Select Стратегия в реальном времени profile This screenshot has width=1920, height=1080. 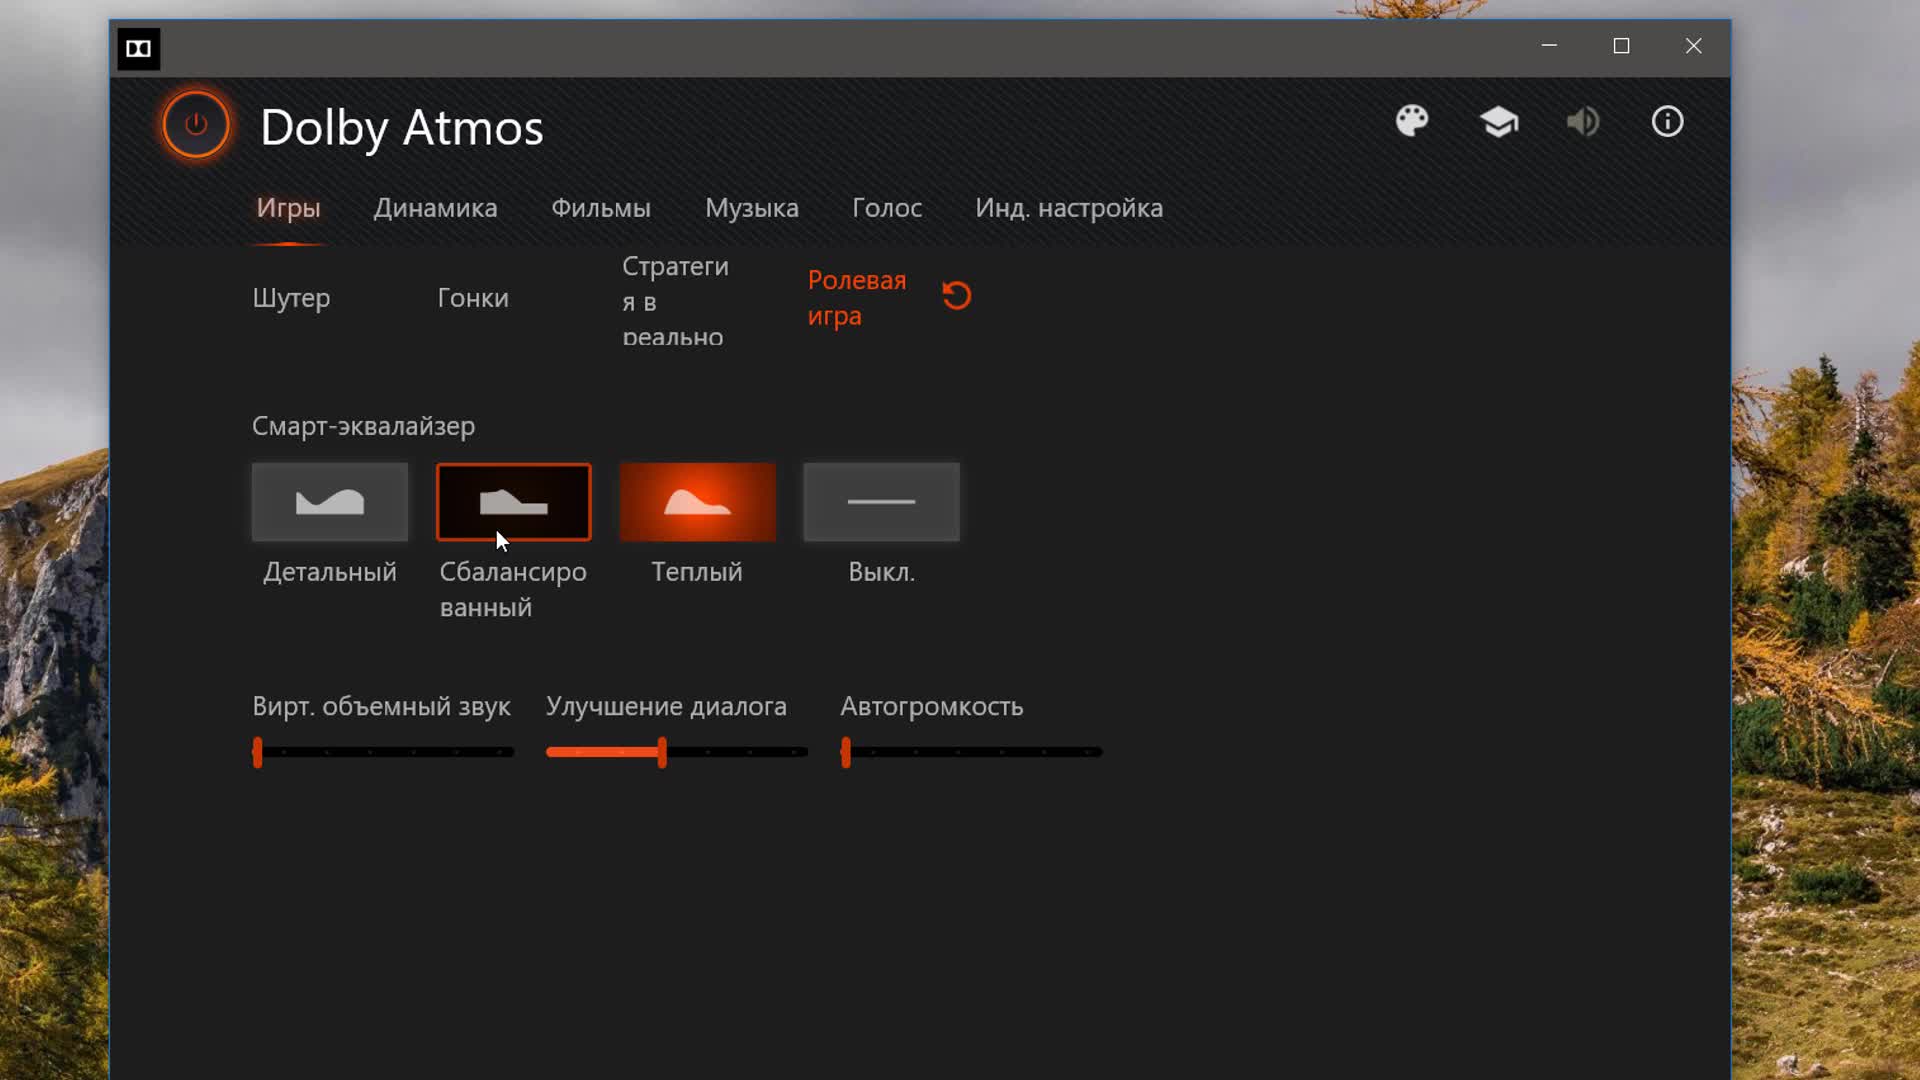point(675,300)
